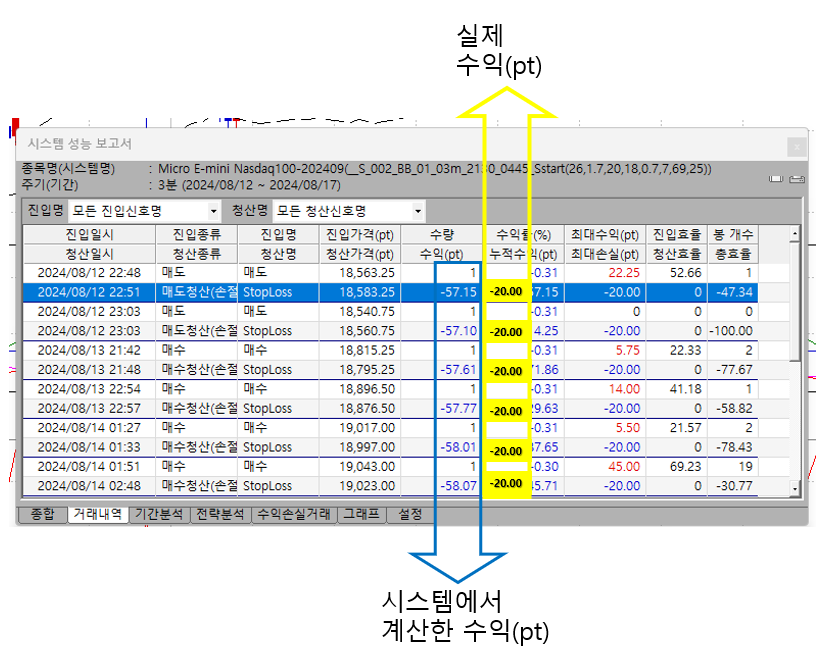819x652 pixels.
Task: Open the 청산명 dropdown list
Action: [417, 211]
